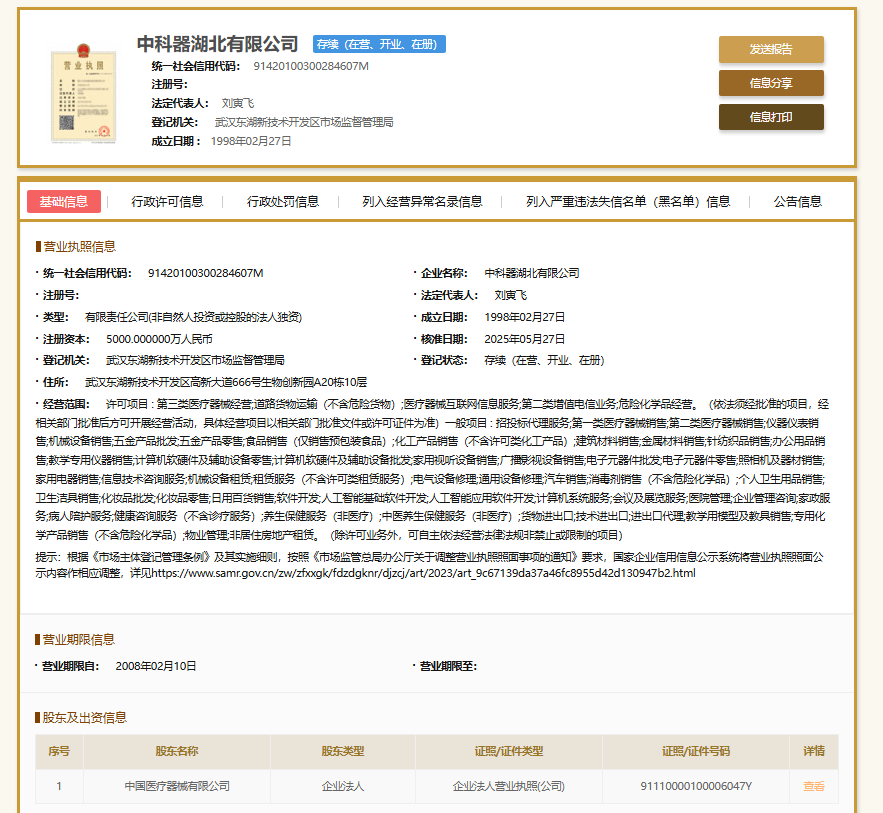Click approval date 2025年05月27日
883x813 pixels.
pos(525,339)
